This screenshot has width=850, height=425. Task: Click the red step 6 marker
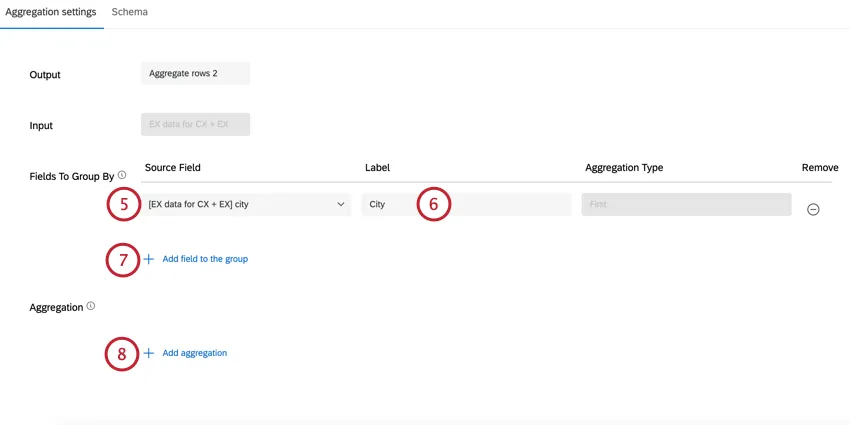(x=433, y=204)
